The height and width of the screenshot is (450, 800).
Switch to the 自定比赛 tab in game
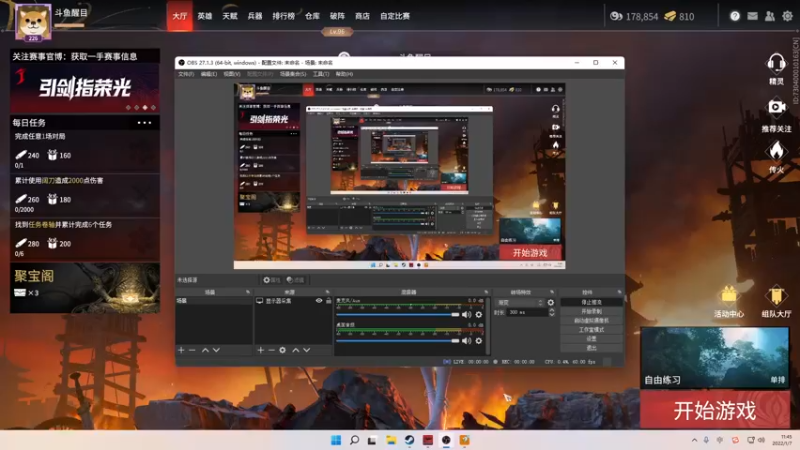click(x=395, y=16)
